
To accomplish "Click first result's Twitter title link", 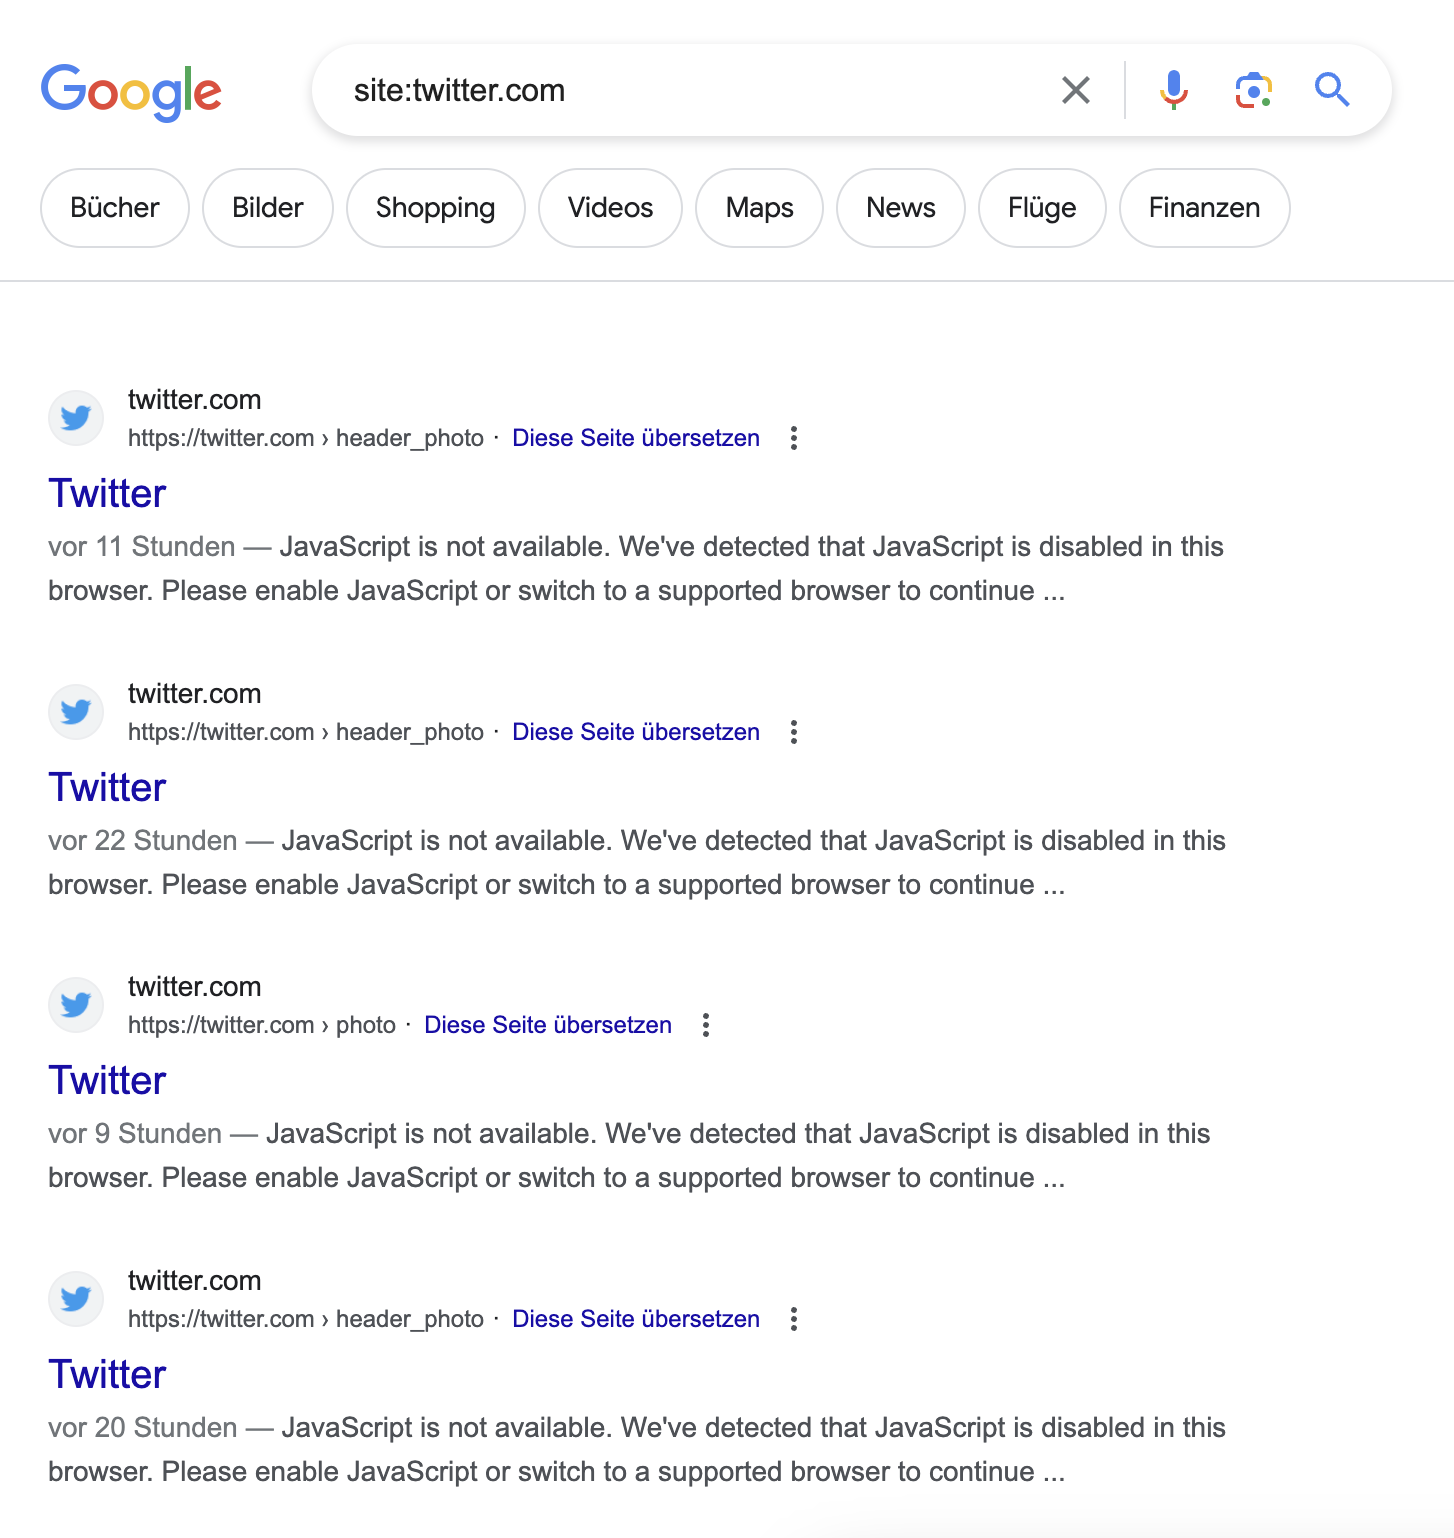I will [x=107, y=494].
